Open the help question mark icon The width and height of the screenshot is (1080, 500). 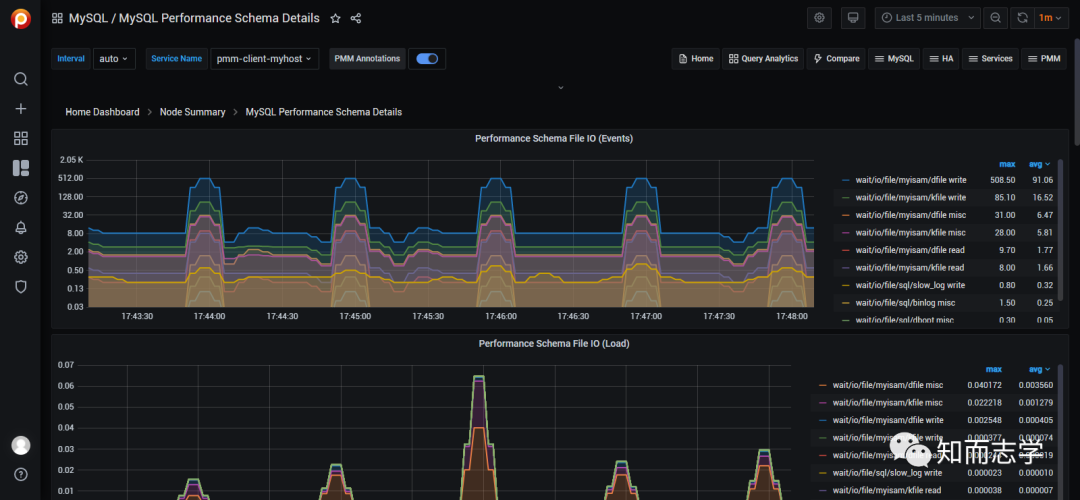(21, 475)
